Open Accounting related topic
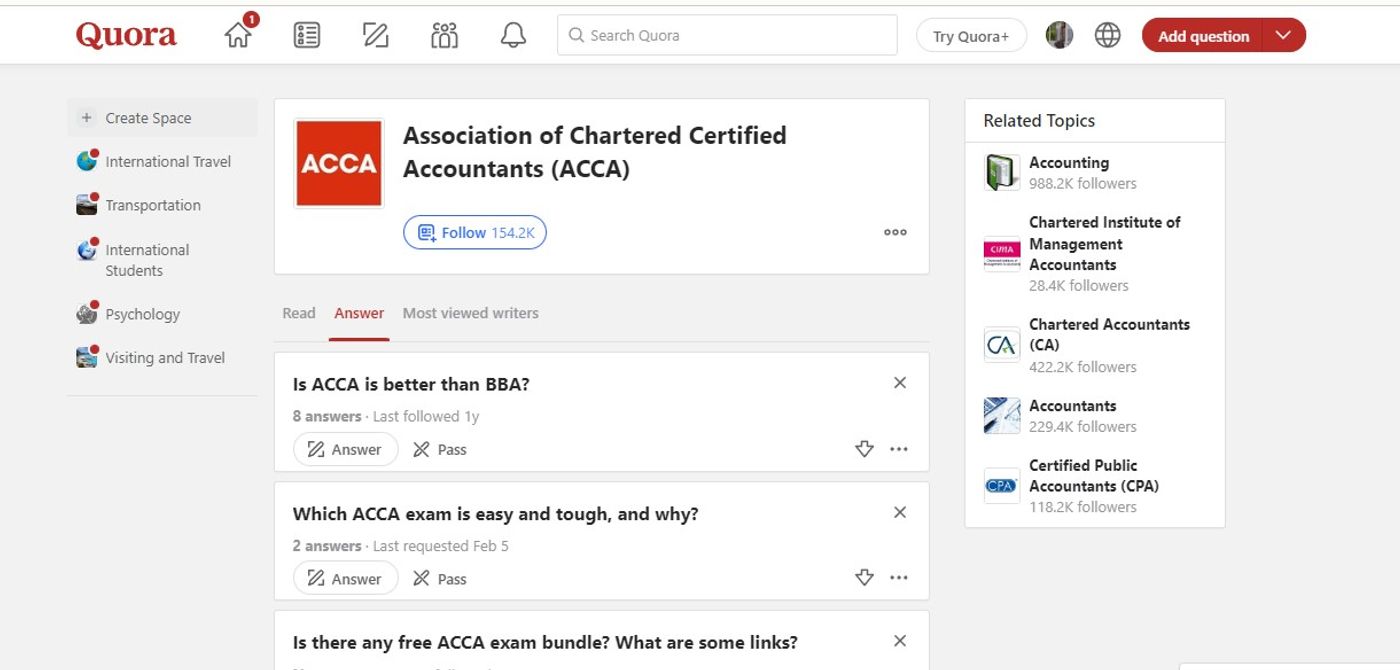The image size is (1400, 670). click(1069, 162)
